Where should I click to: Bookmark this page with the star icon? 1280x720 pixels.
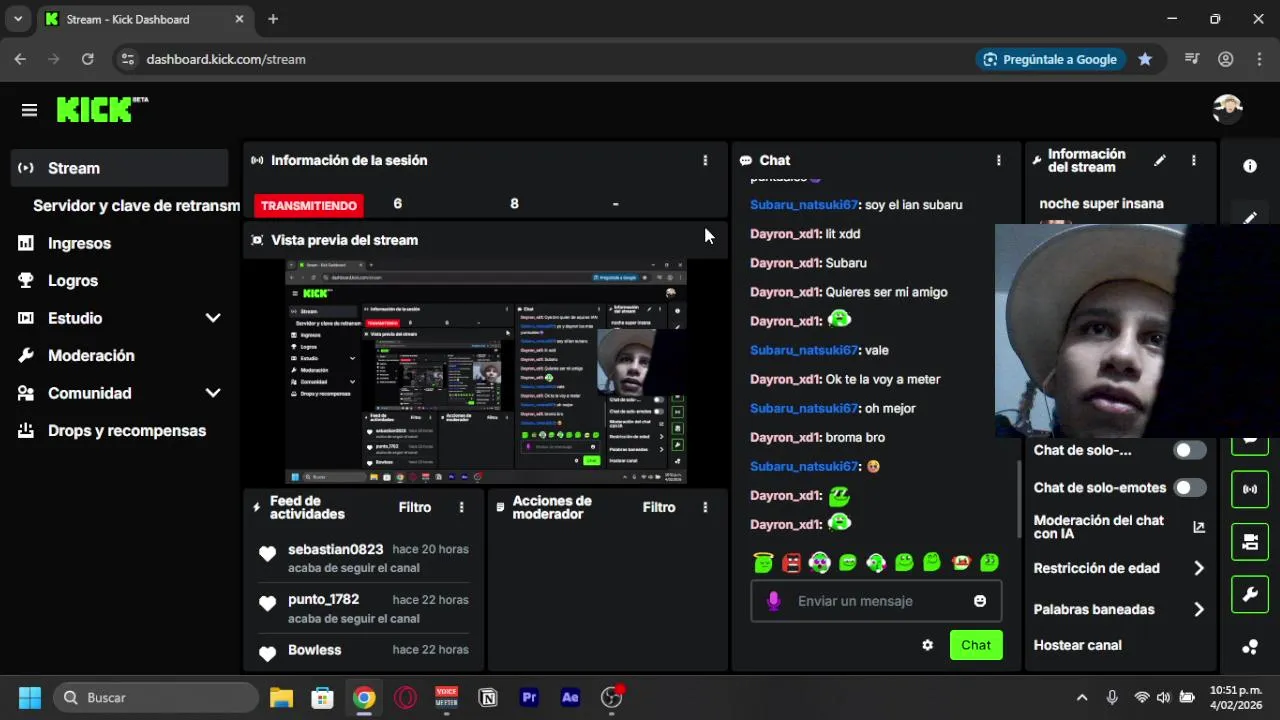(x=1145, y=59)
